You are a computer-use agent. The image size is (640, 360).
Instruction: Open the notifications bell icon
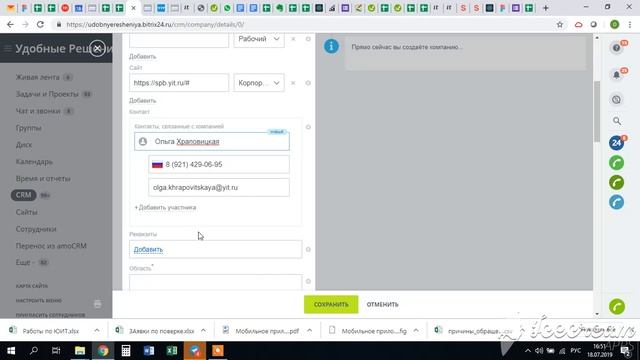[x=617, y=75]
